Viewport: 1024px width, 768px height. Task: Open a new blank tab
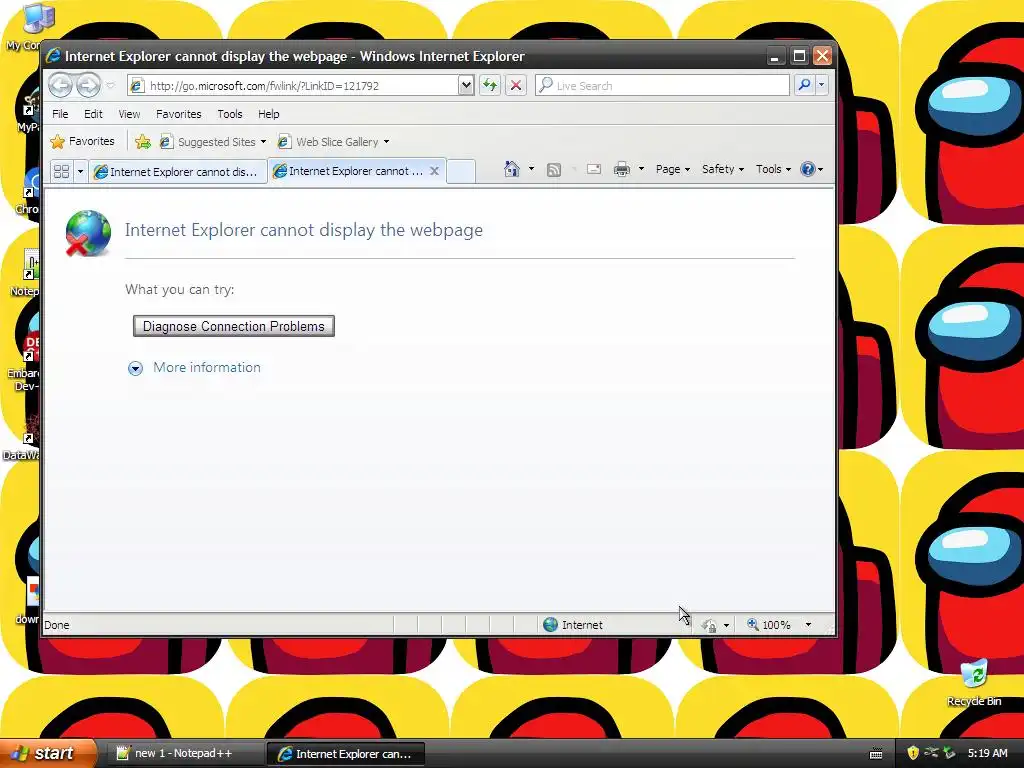(460, 171)
